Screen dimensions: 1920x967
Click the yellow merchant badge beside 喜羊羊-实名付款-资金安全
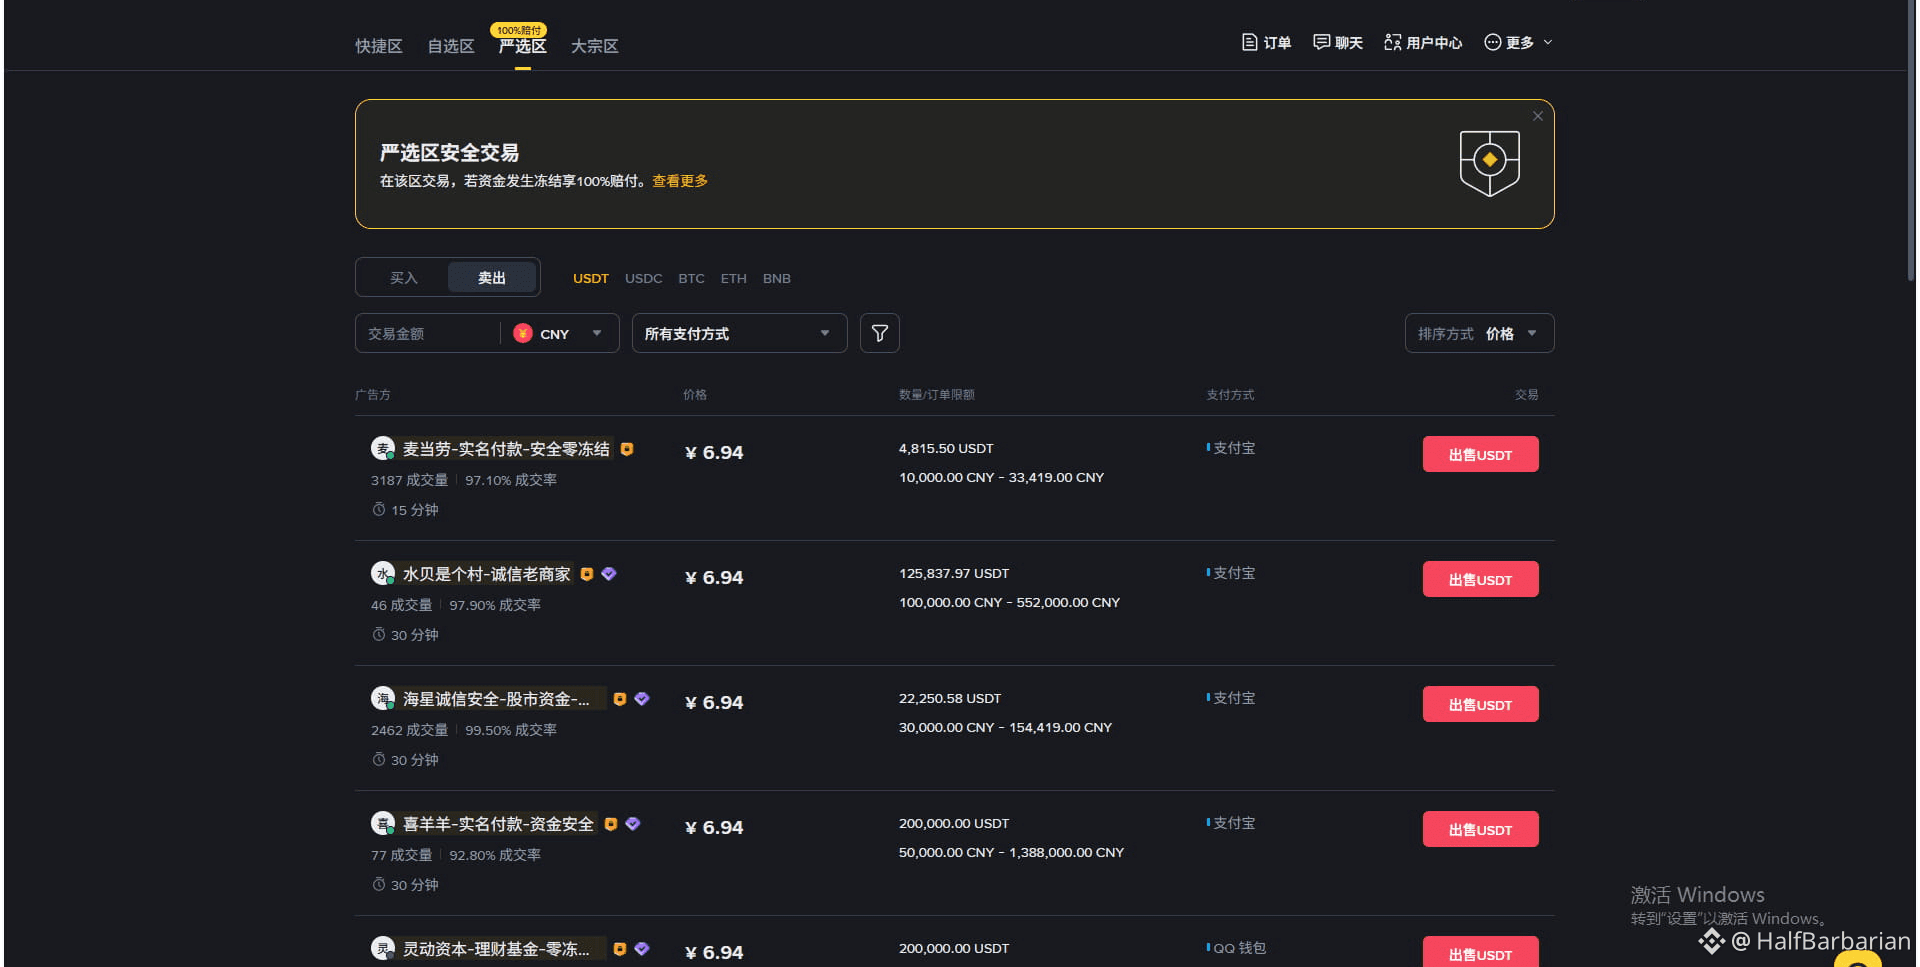pyautogui.click(x=611, y=824)
